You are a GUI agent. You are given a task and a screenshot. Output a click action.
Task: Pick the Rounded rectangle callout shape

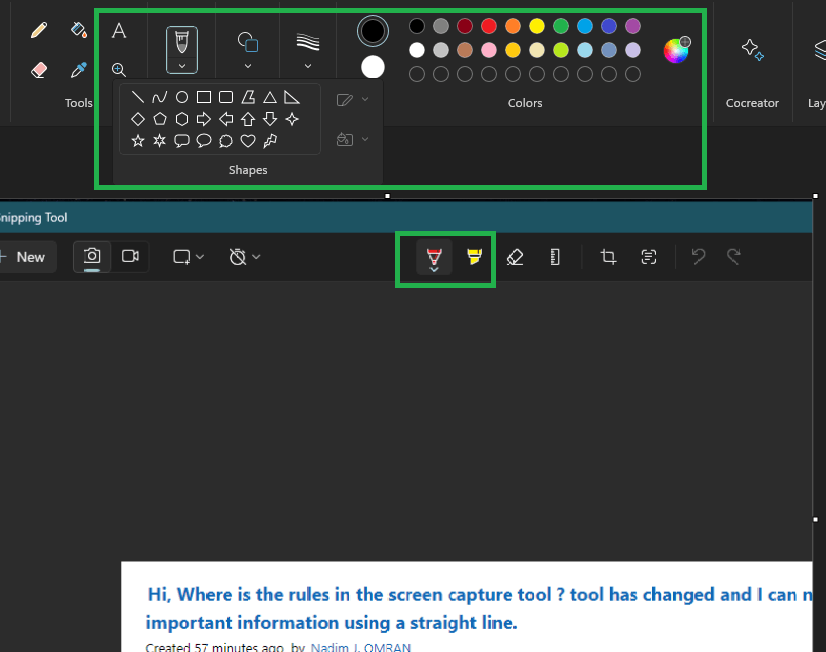pos(182,141)
